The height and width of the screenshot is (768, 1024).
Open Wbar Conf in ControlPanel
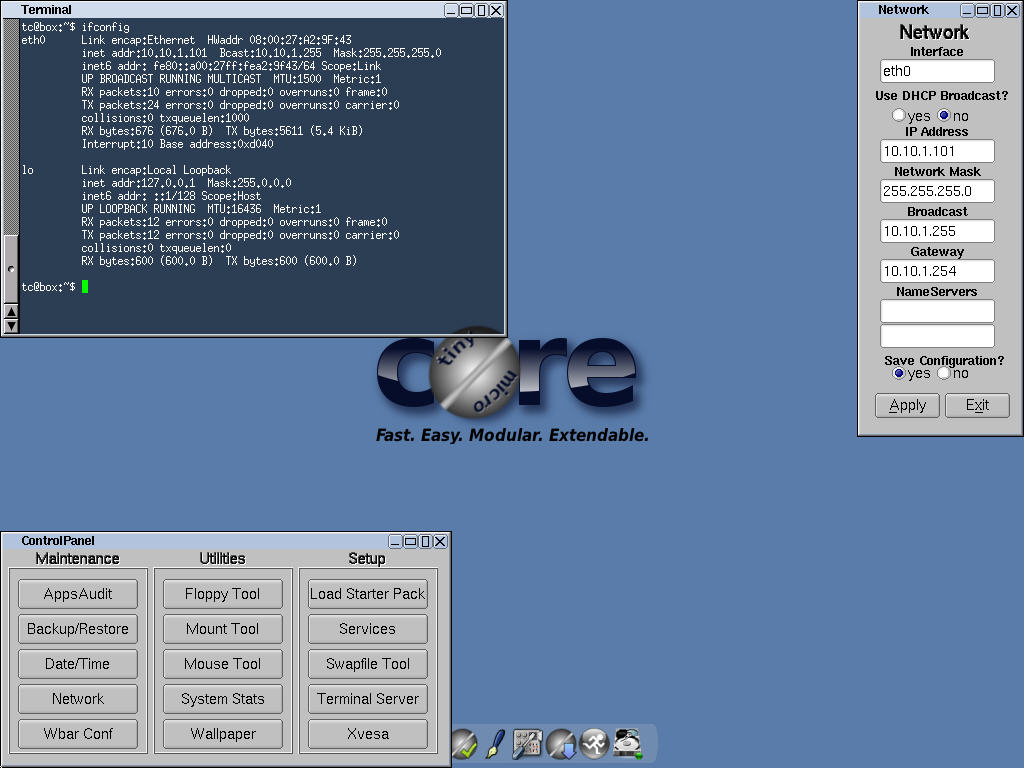(x=78, y=734)
